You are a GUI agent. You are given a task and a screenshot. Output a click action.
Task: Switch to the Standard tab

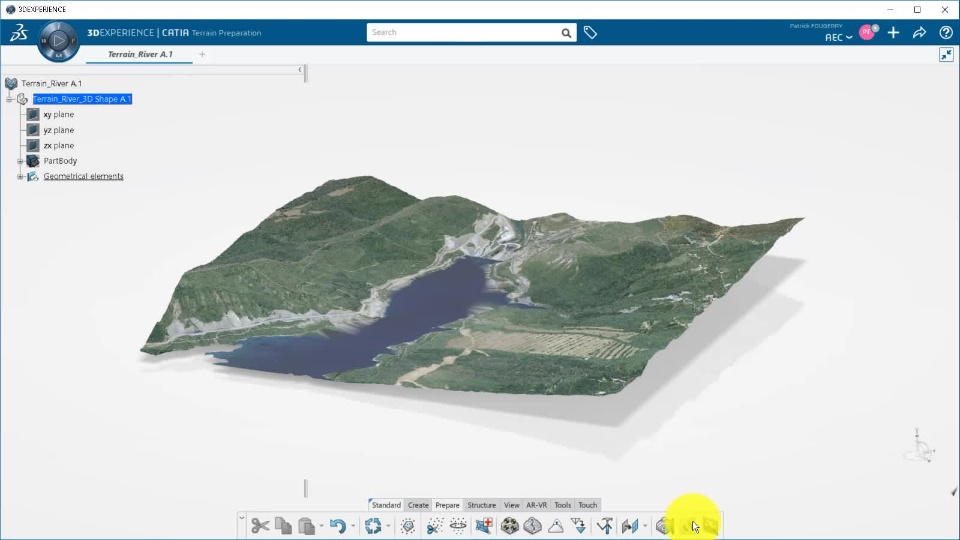(386, 505)
